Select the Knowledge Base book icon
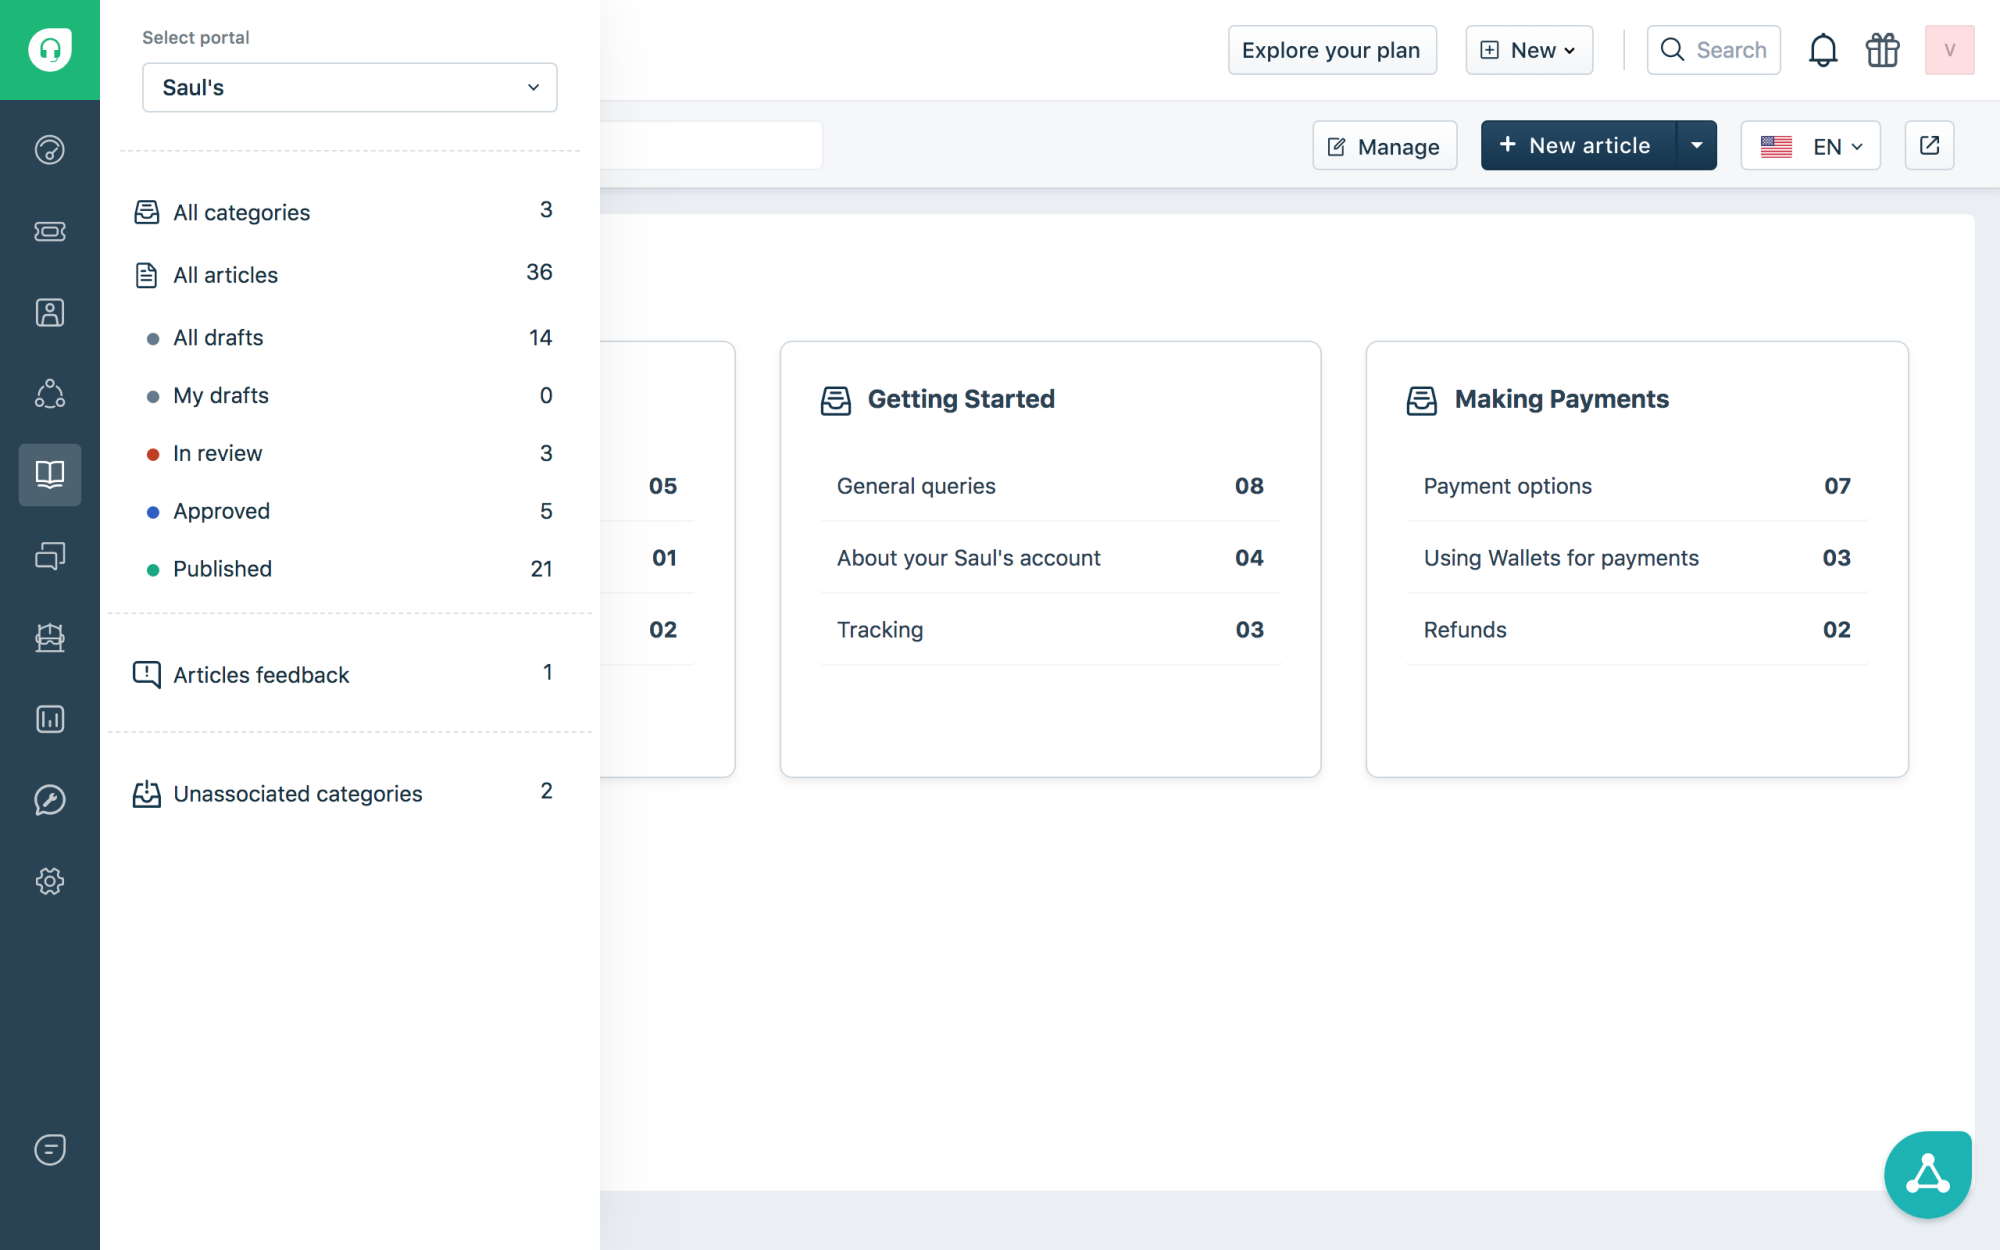 50,475
